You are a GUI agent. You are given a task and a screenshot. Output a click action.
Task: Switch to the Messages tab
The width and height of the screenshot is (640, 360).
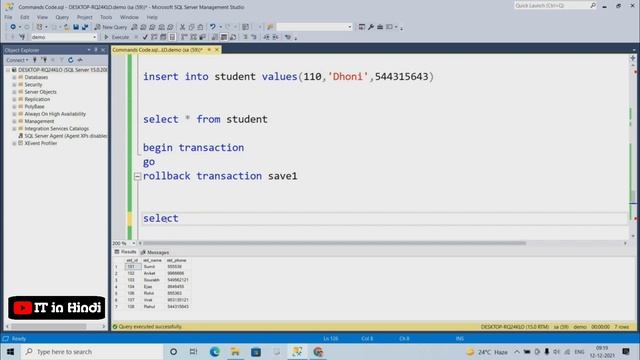(155, 252)
